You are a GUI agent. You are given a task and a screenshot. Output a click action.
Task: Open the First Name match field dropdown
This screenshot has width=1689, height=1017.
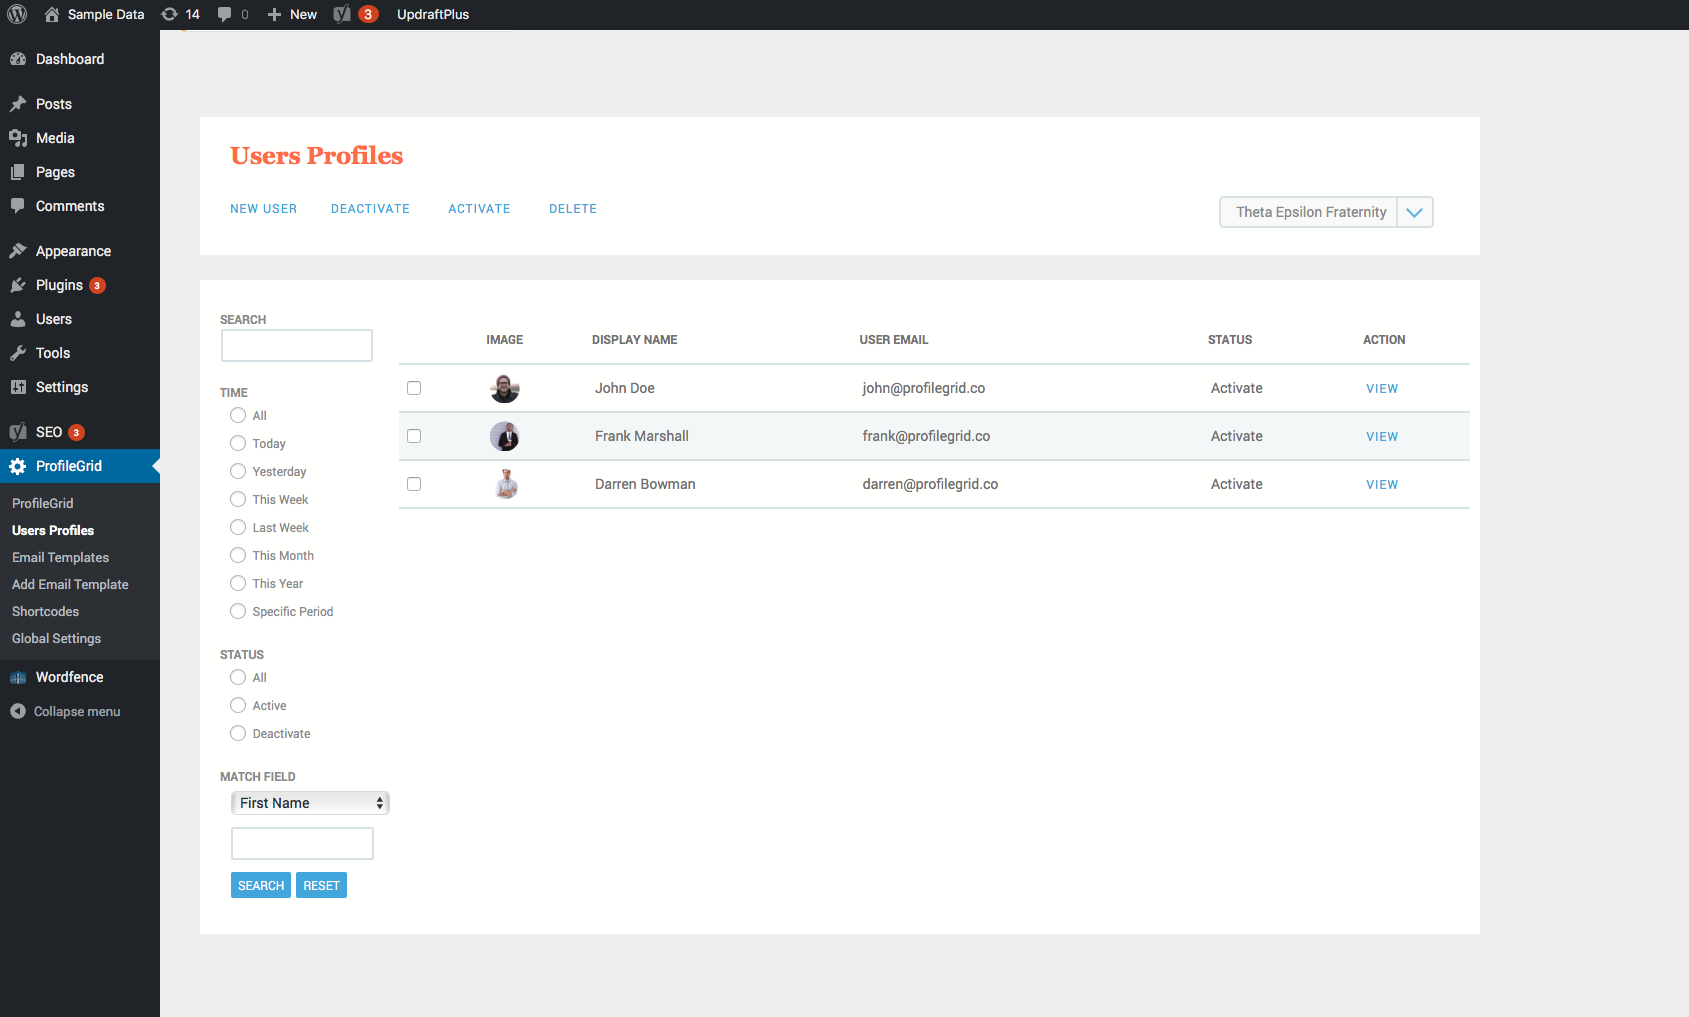310,803
